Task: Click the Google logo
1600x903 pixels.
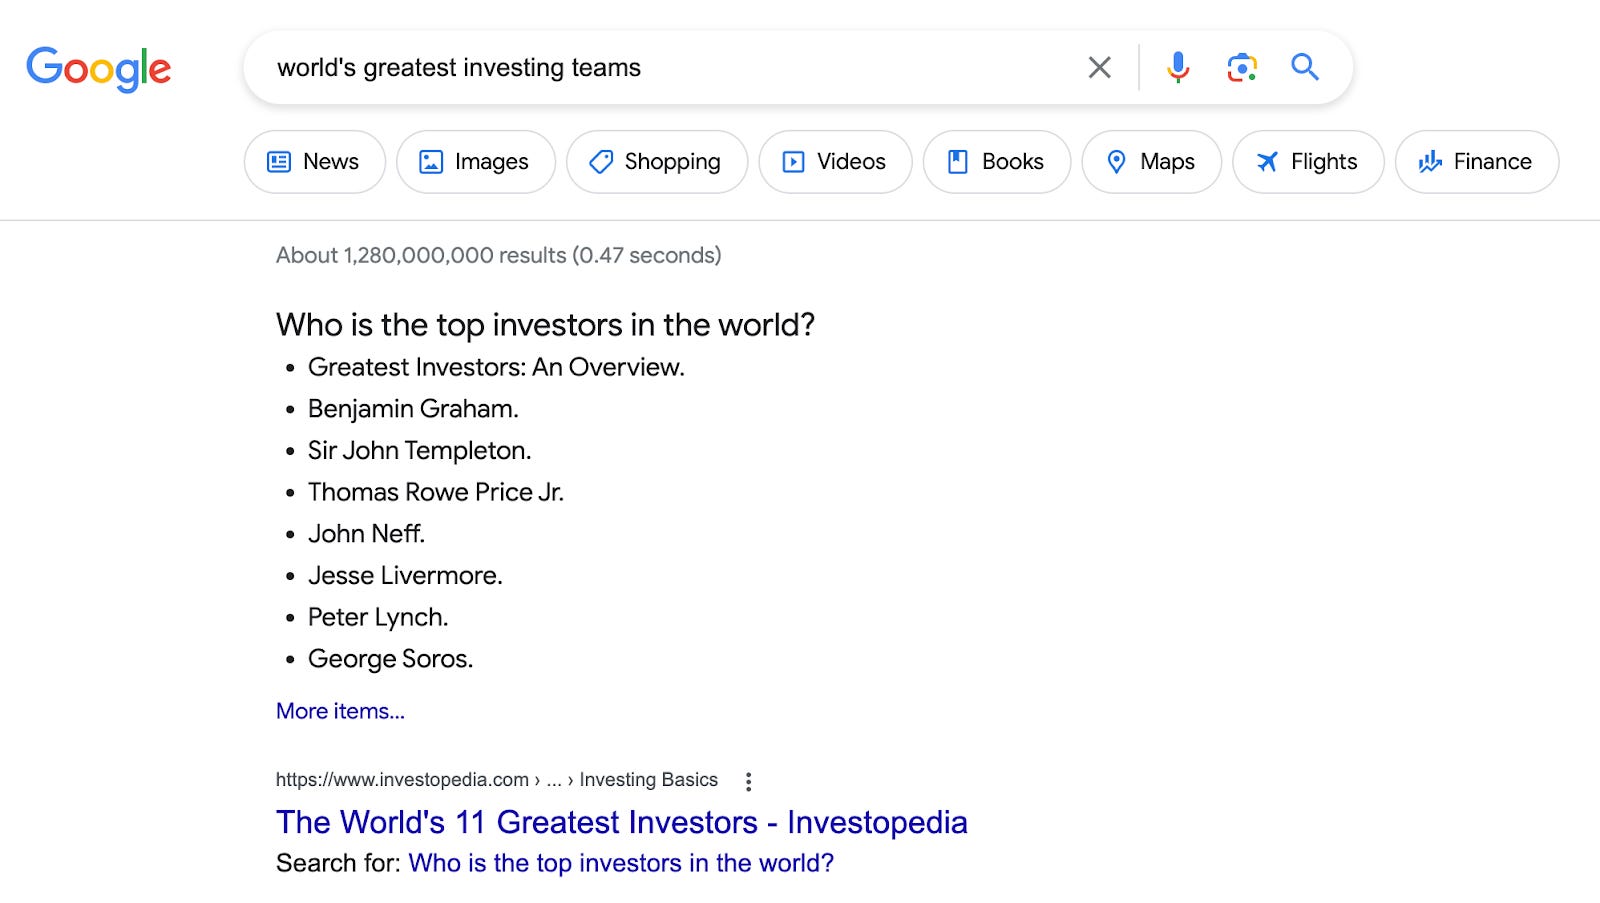Action: pyautogui.click(x=98, y=69)
